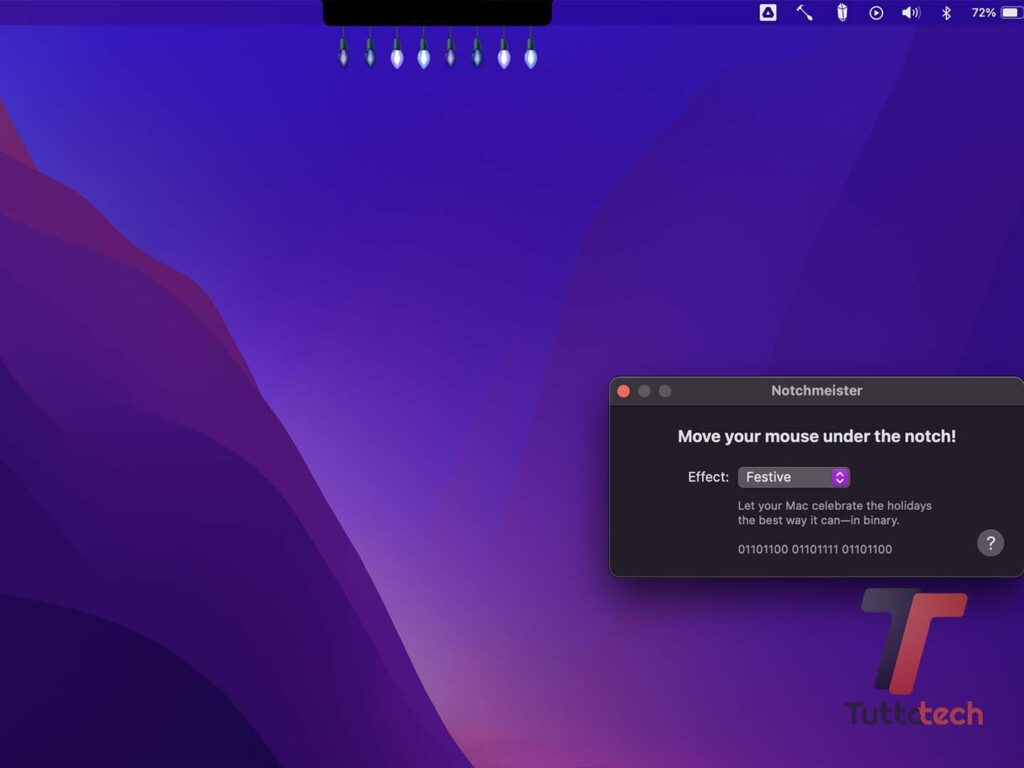Click the Notchmeister title bar text

coord(817,391)
